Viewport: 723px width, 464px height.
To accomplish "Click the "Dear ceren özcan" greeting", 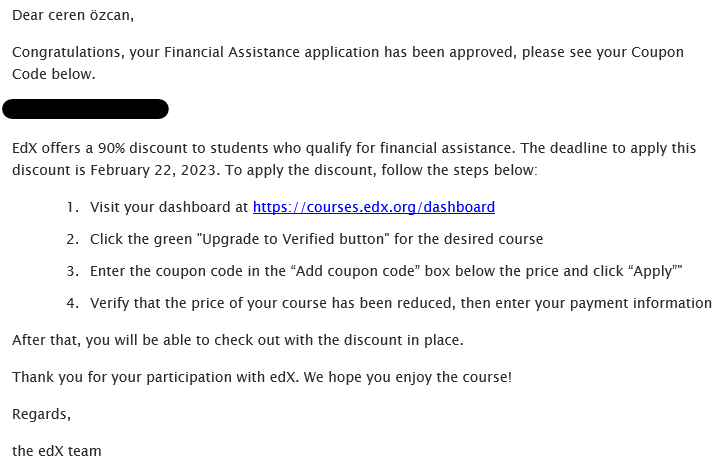I will point(72,15).
